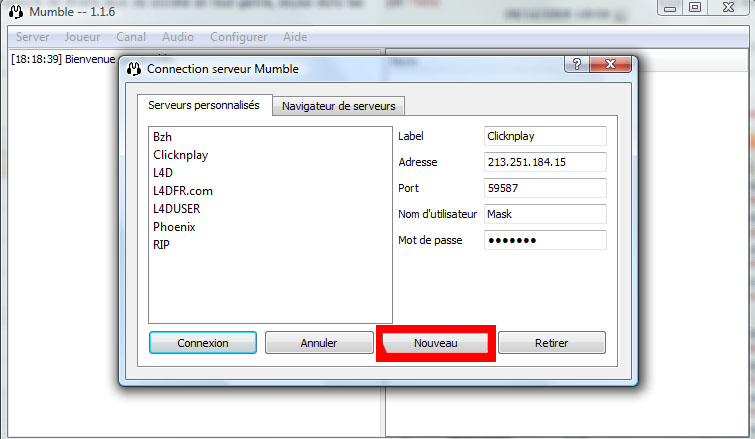Select the Bzh server entry
Viewport: 755px width, 439px height.
point(270,137)
